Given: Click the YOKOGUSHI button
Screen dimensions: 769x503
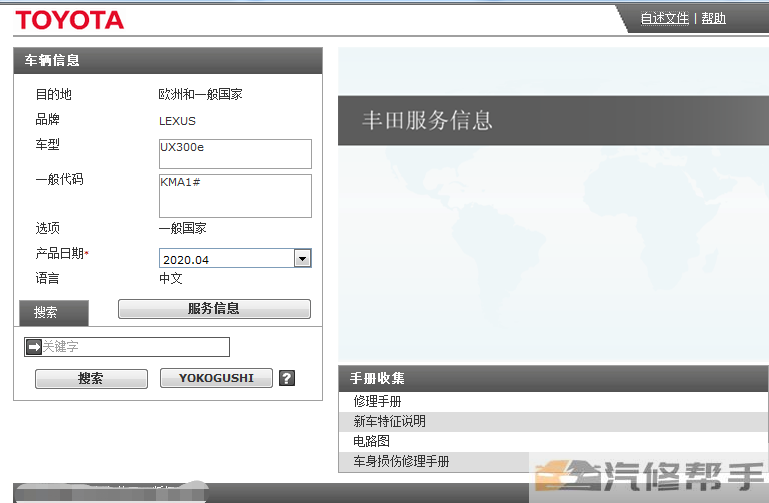Looking at the screenshot, I should (216, 378).
